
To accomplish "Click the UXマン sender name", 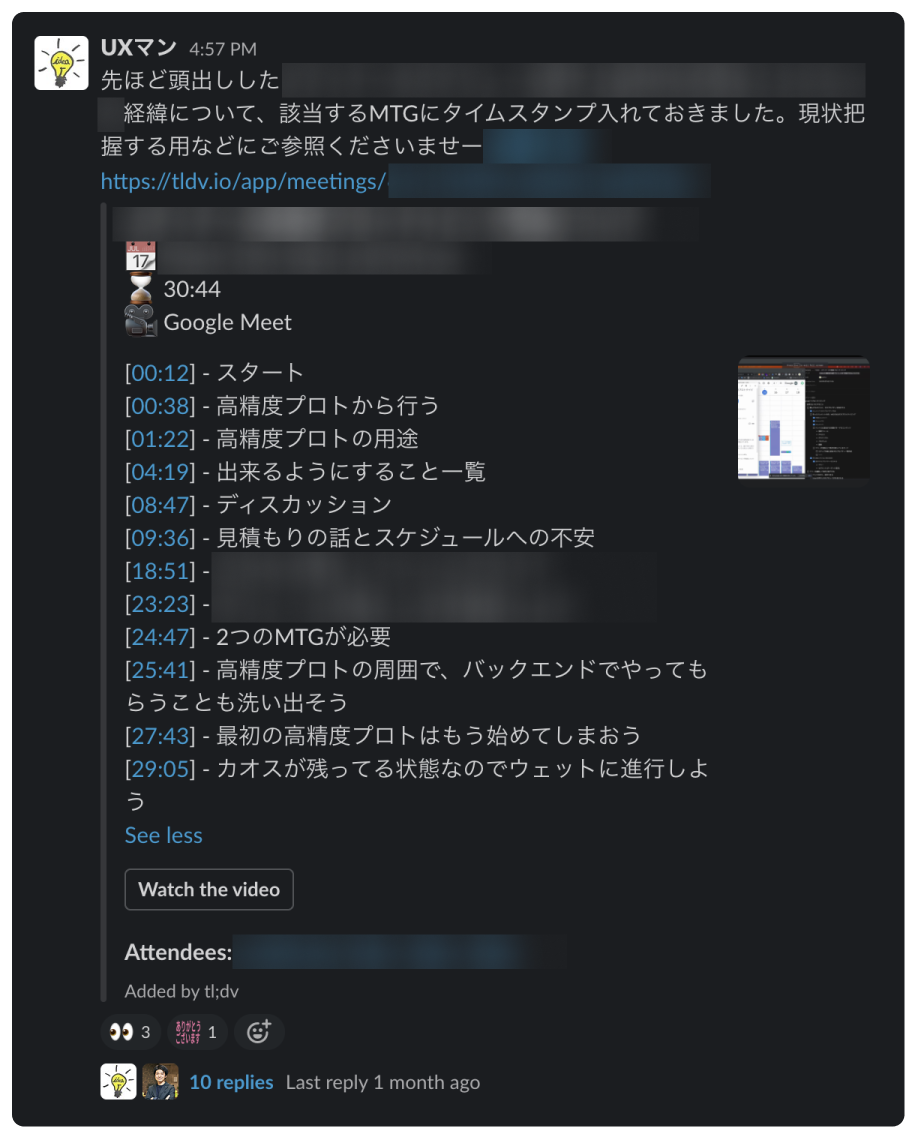I will [139, 48].
